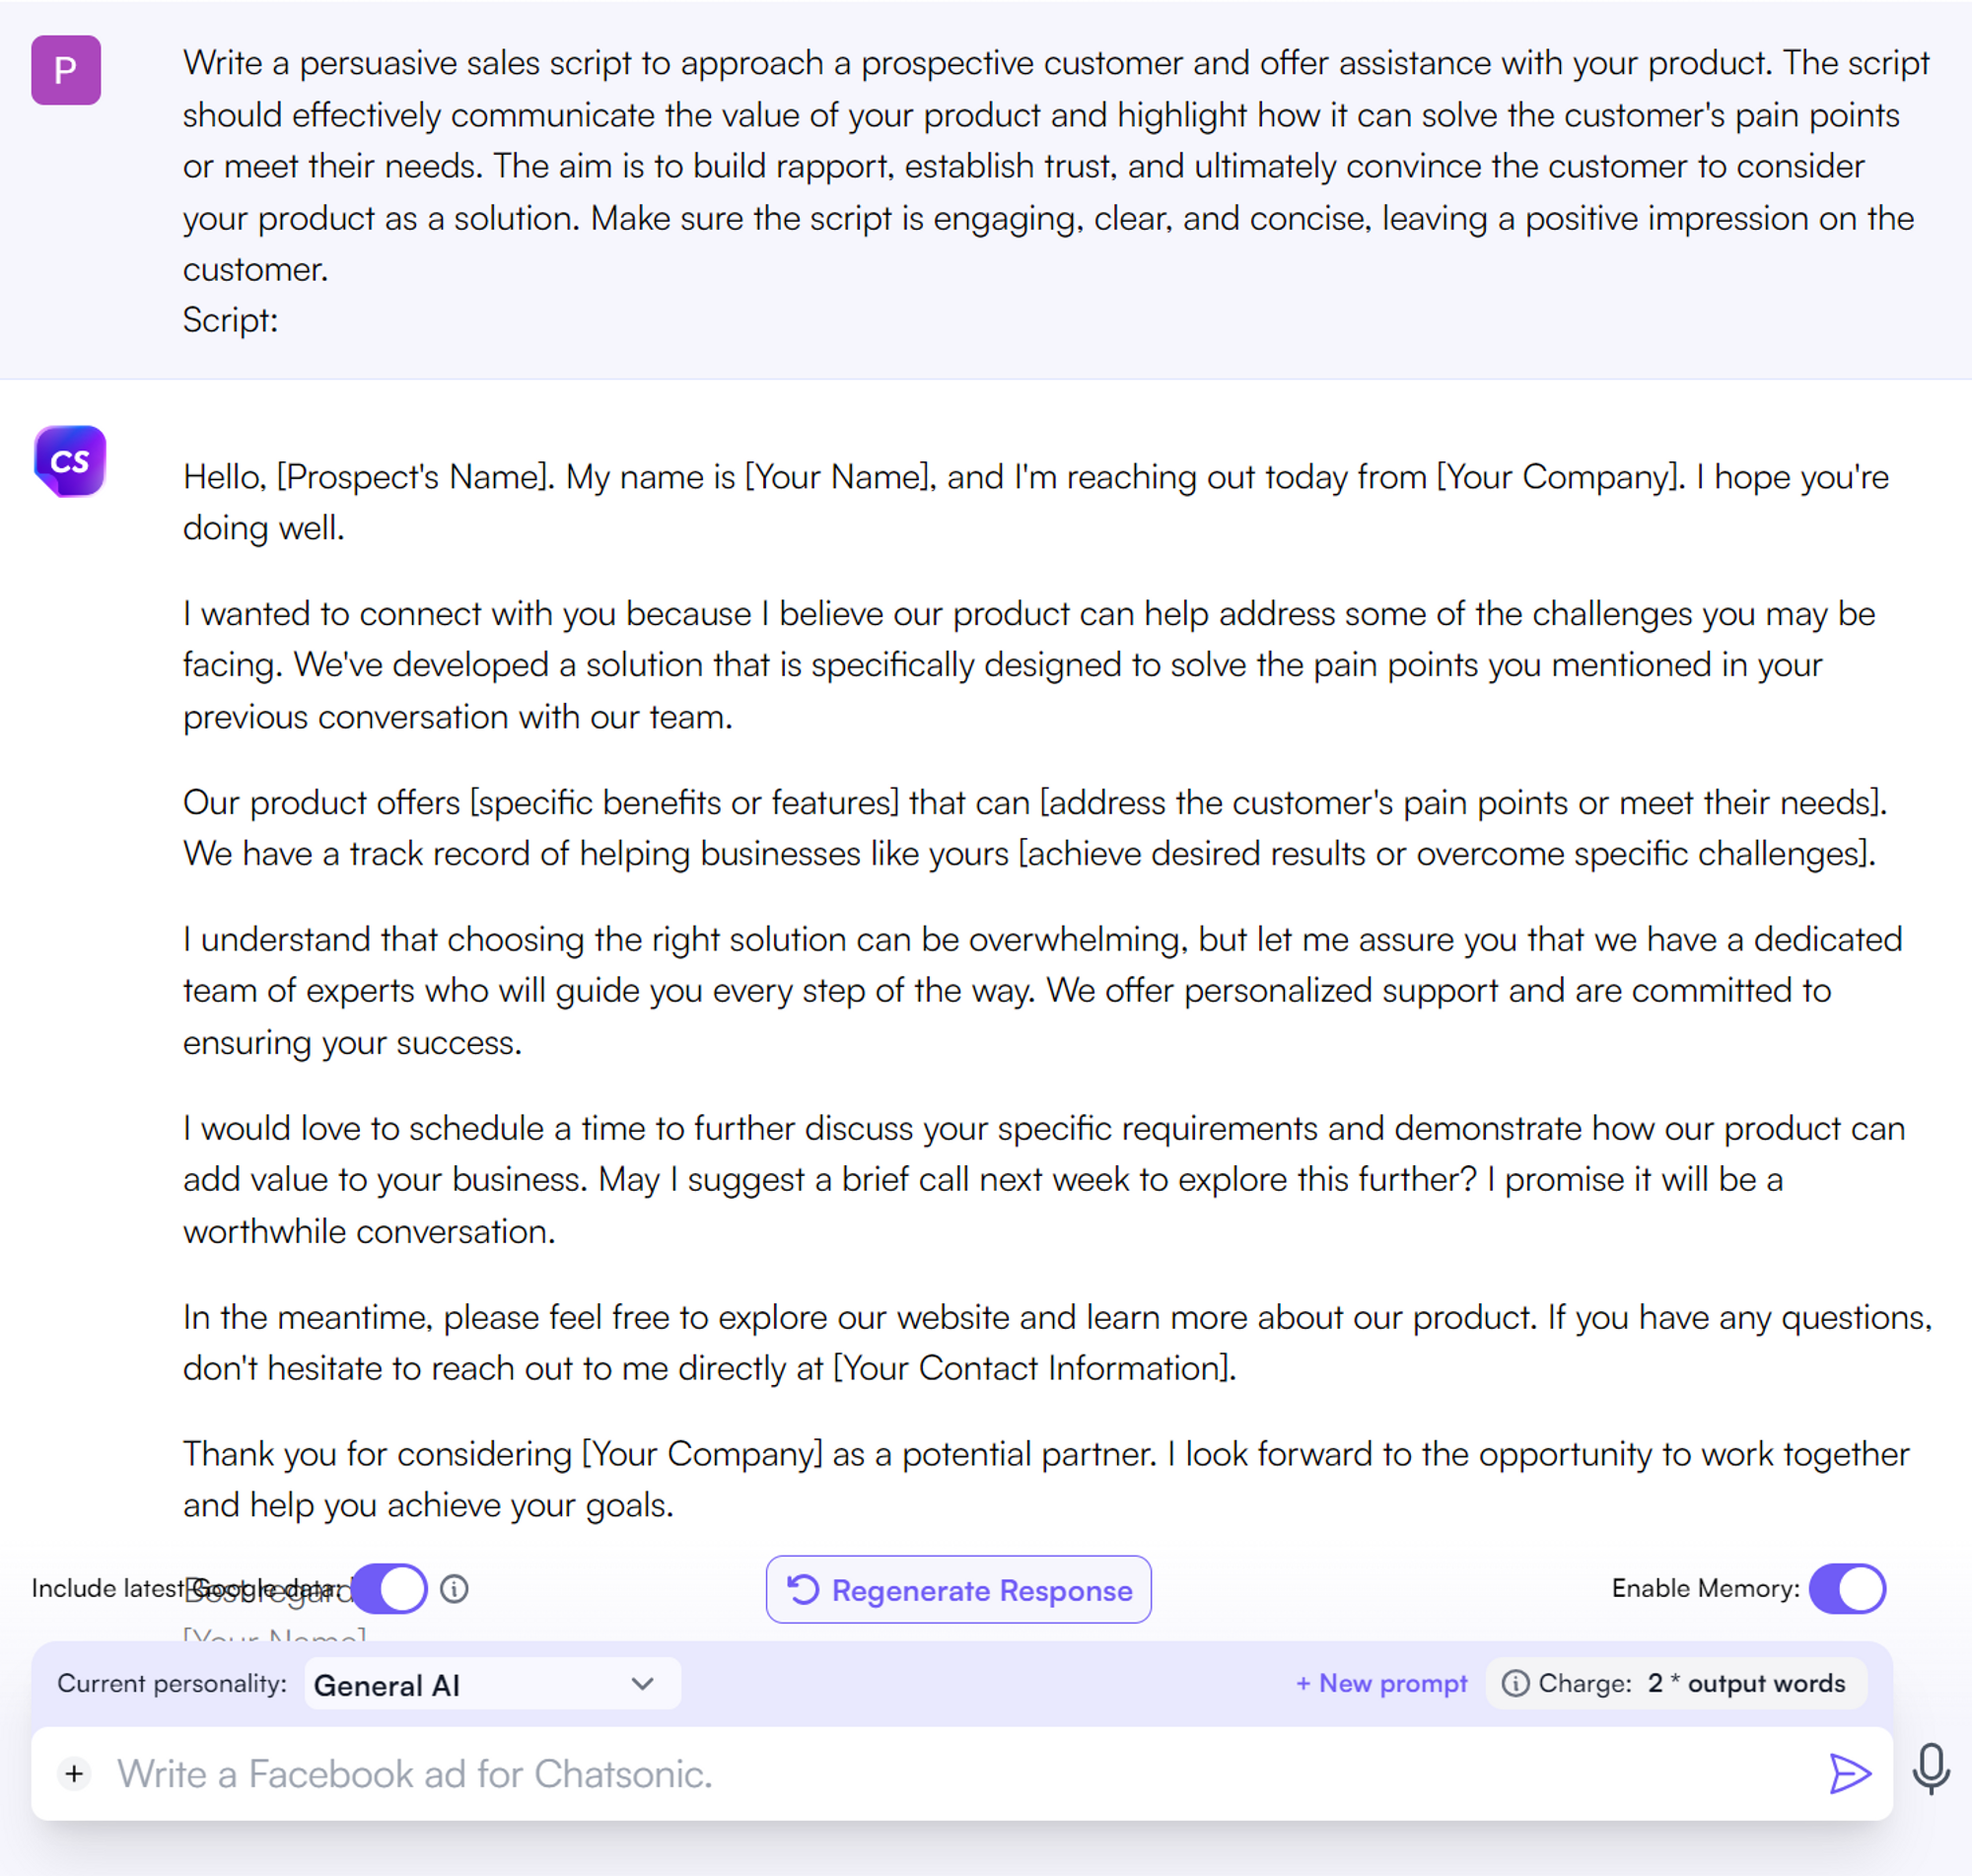The width and height of the screenshot is (1972, 1876).
Task: Toggle the Include latest Google data switch
Action: [390, 1589]
